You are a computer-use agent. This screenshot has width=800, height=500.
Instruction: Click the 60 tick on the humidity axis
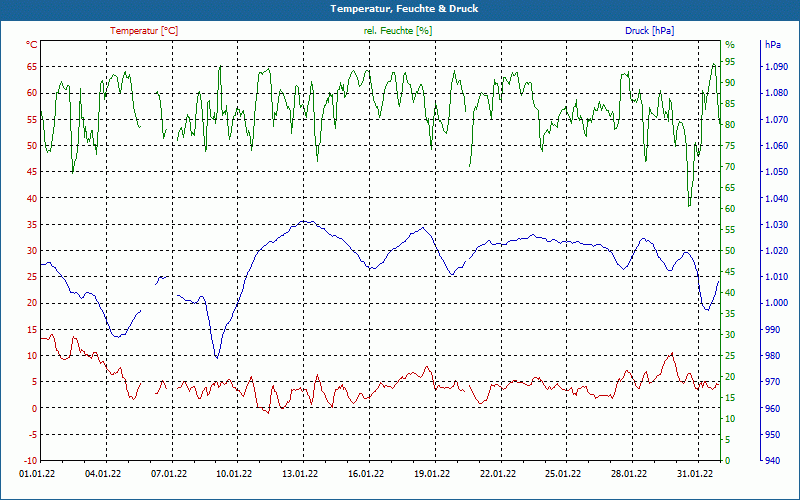pos(730,209)
